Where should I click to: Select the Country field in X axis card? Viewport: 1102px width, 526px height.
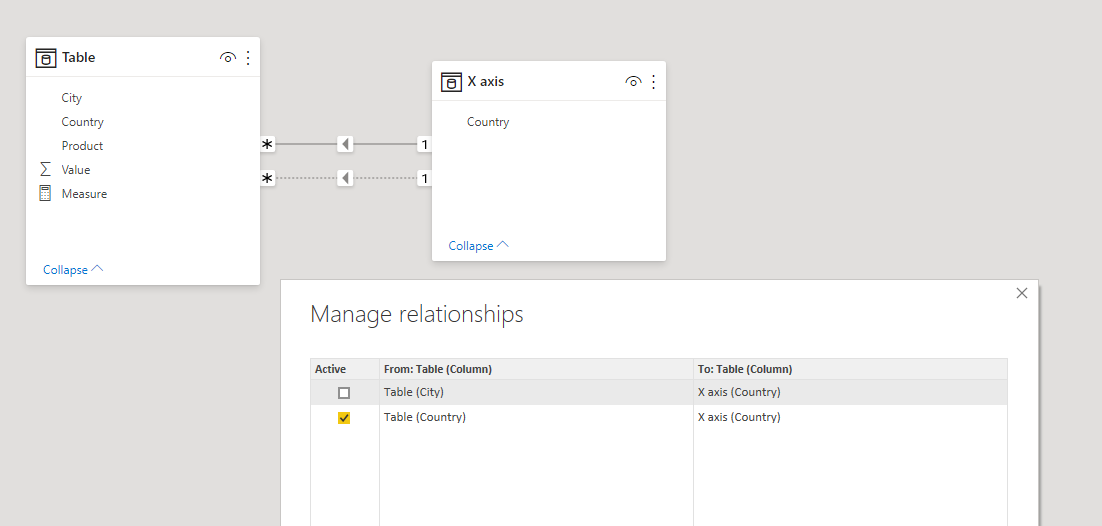click(x=488, y=122)
